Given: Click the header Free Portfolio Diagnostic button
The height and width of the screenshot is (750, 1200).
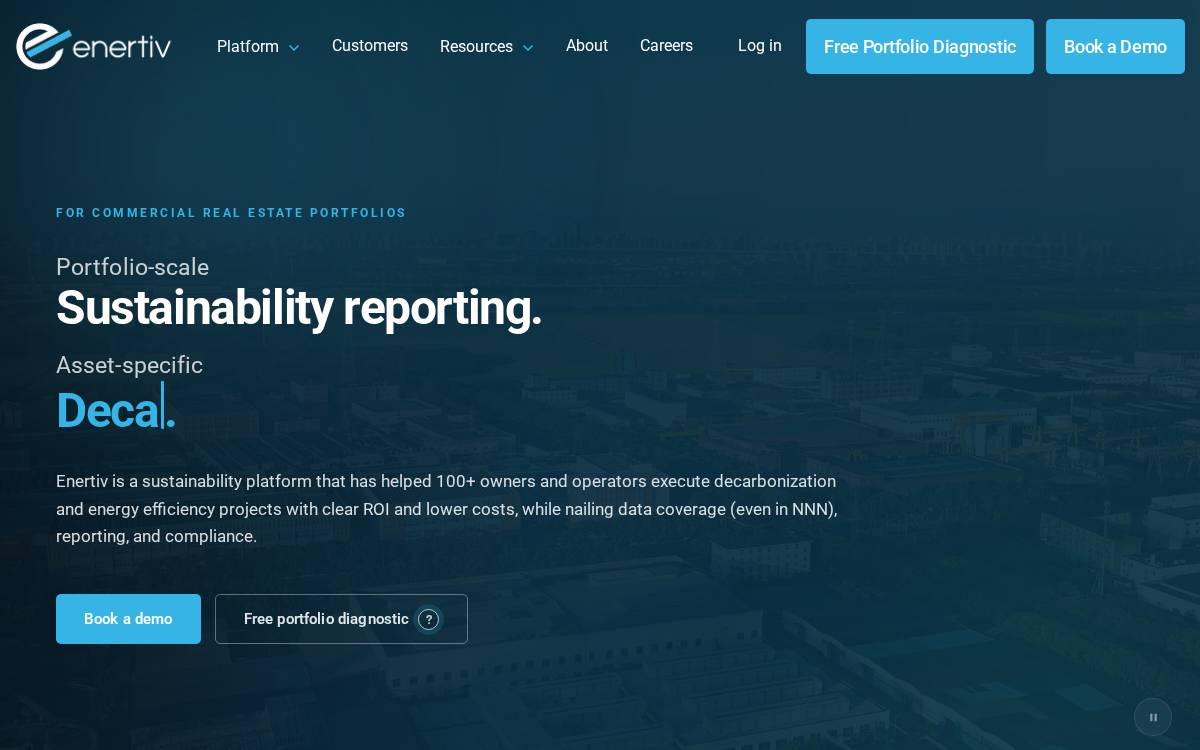Looking at the screenshot, I should (x=920, y=47).
